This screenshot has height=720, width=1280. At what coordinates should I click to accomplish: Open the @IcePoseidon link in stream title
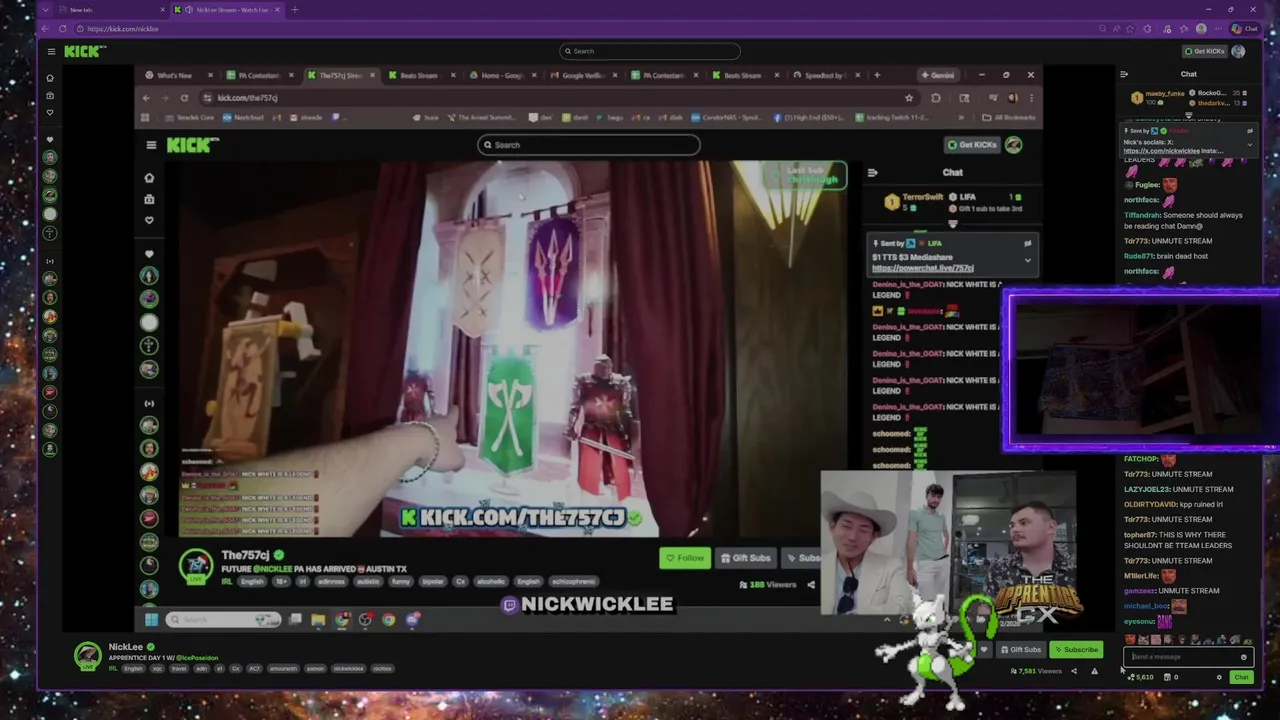coord(196,658)
